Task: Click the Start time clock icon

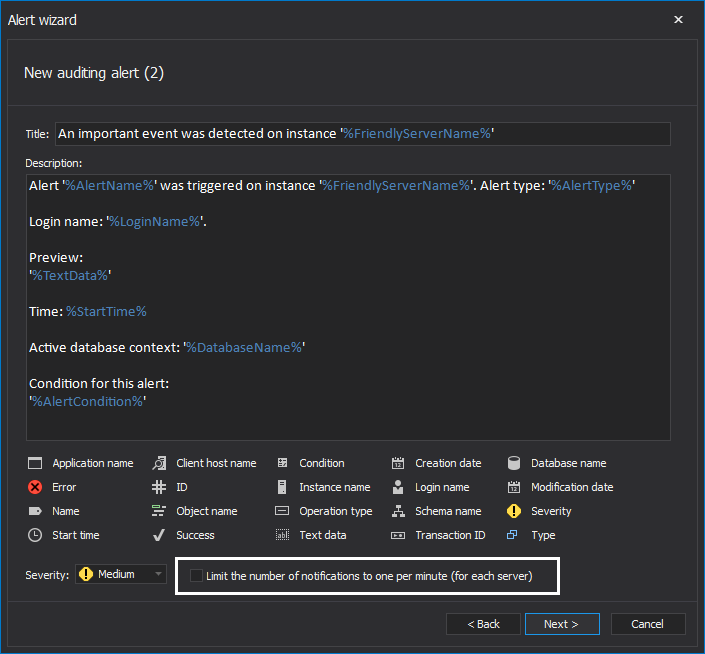Action: pyautogui.click(x=35, y=535)
